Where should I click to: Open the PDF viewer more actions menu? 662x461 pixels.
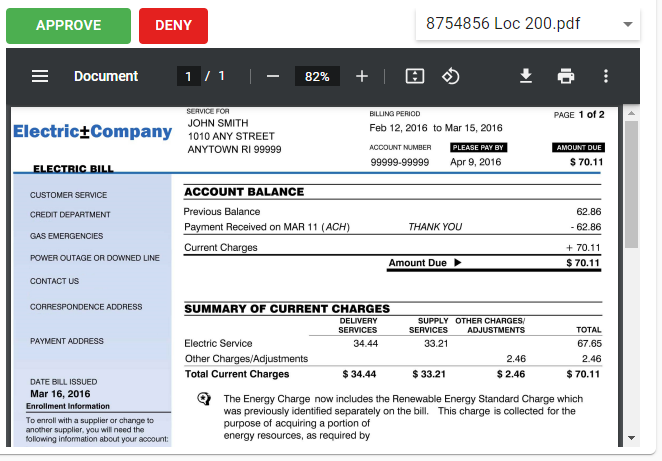pyautogui.click(x=606, y=76)
